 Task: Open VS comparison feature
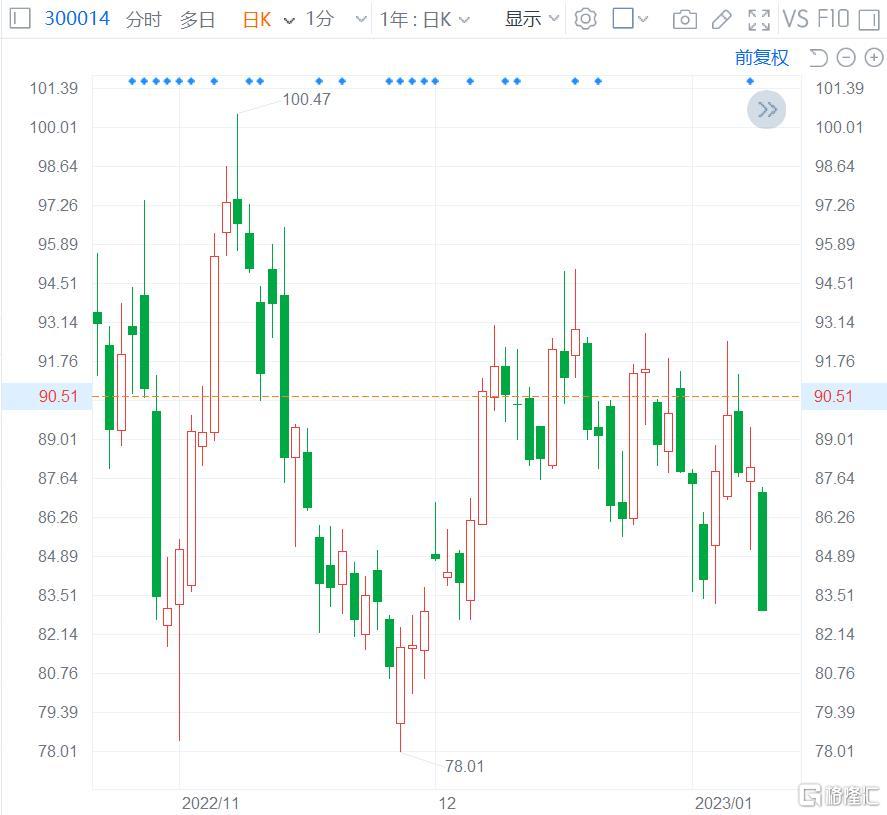[x=795, y=19]
